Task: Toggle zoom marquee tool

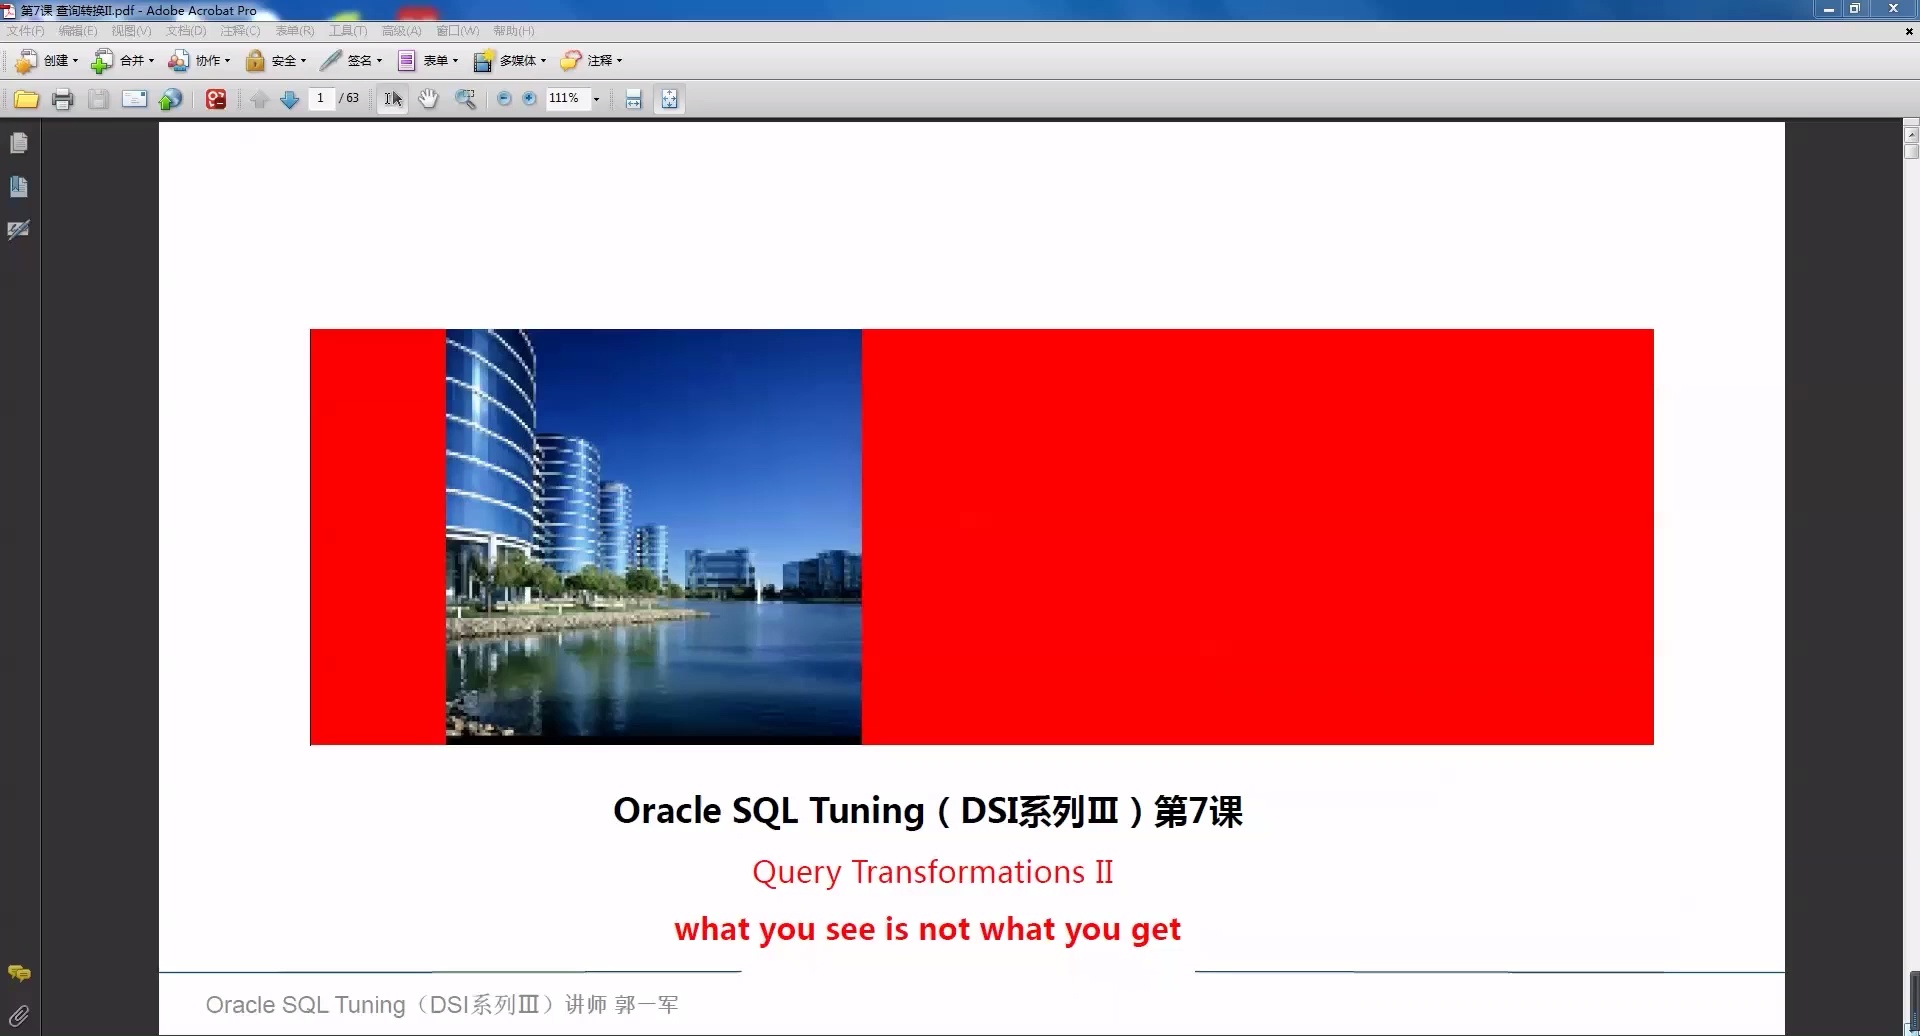Action: pos(466,98)
